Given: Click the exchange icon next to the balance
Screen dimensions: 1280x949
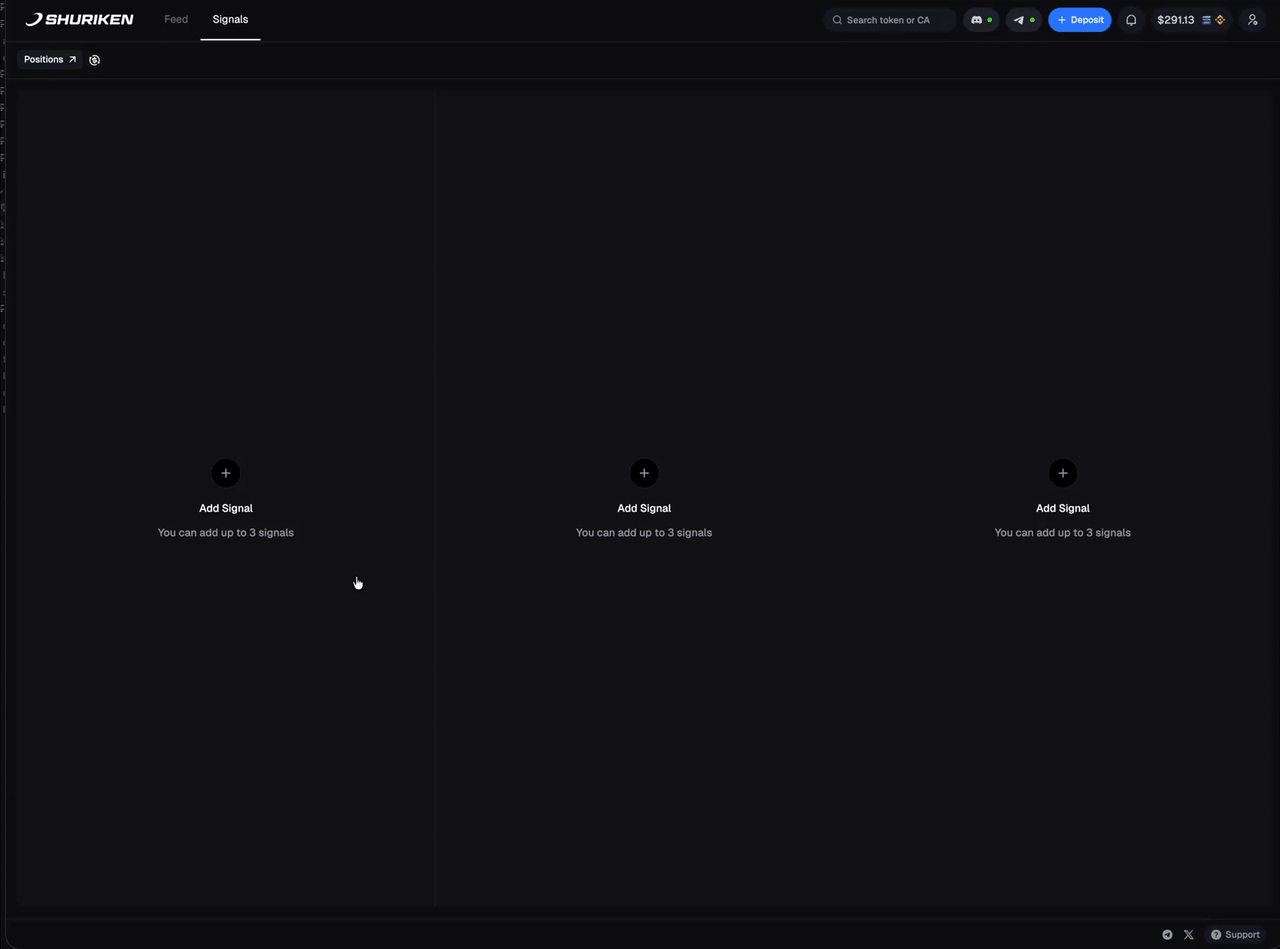Looking at the screenshot, I should 1220,20.
